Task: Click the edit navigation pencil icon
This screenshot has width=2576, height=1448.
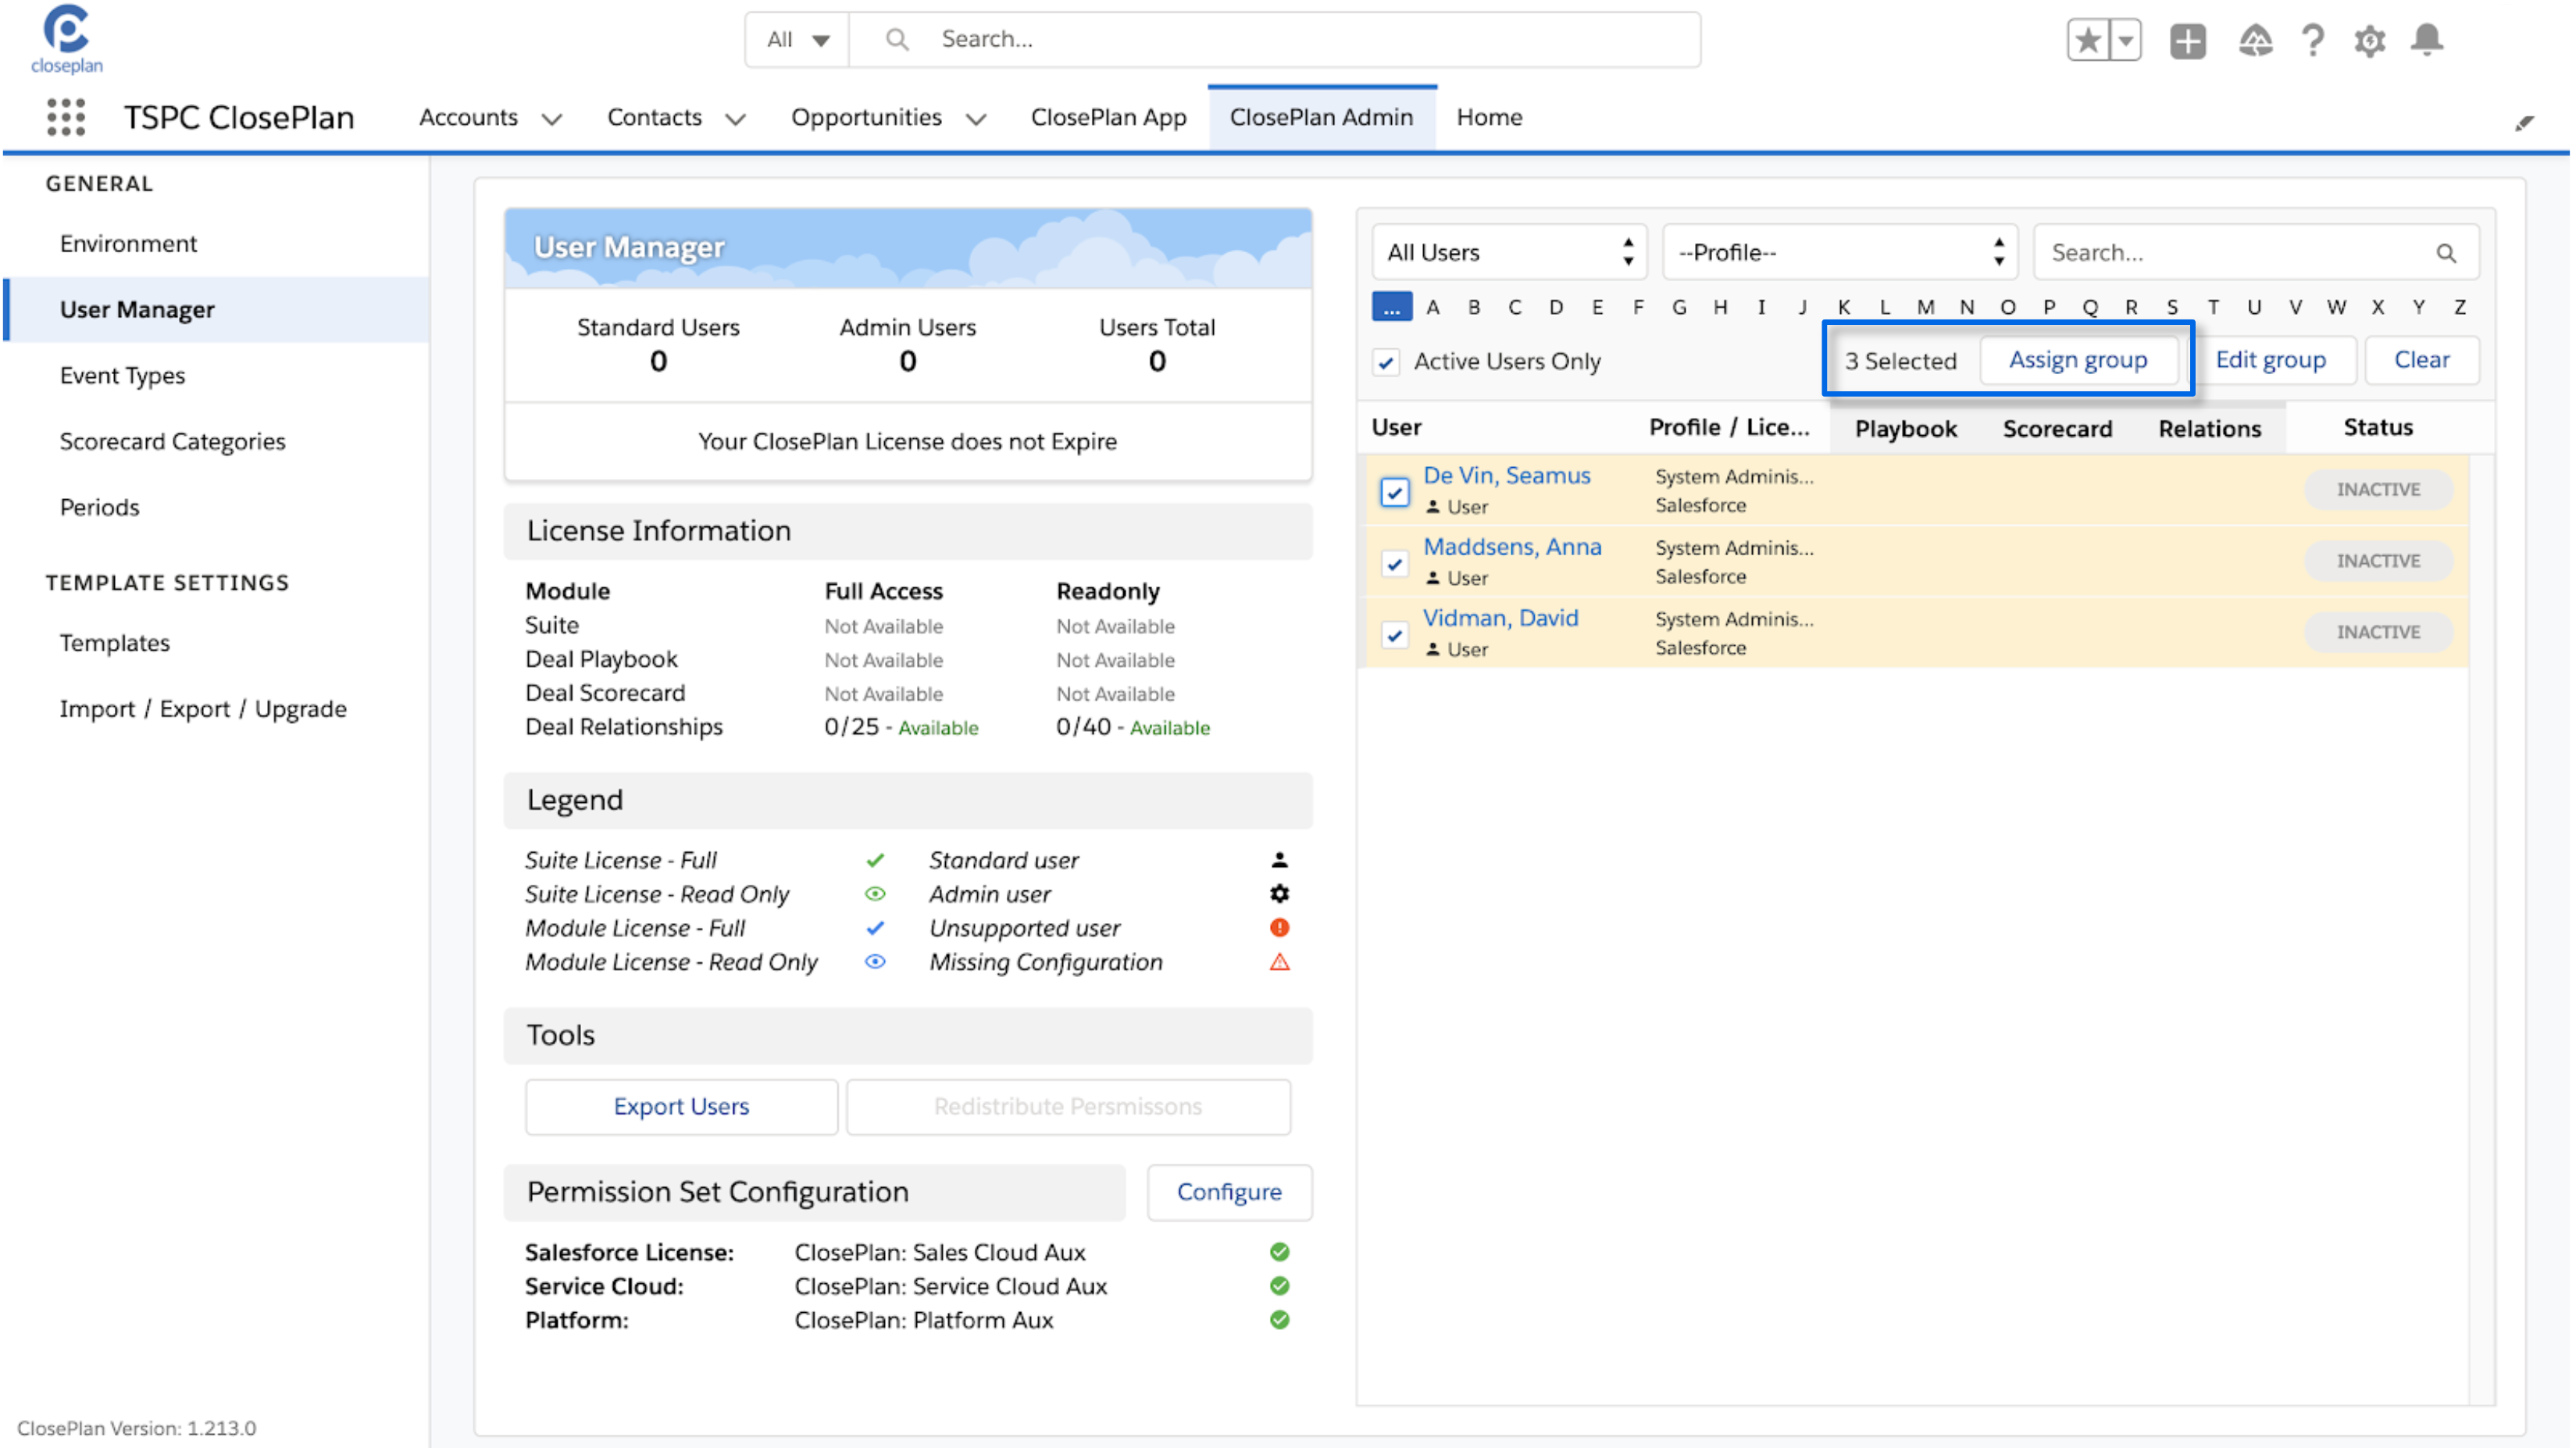Action: (2524, 122)
